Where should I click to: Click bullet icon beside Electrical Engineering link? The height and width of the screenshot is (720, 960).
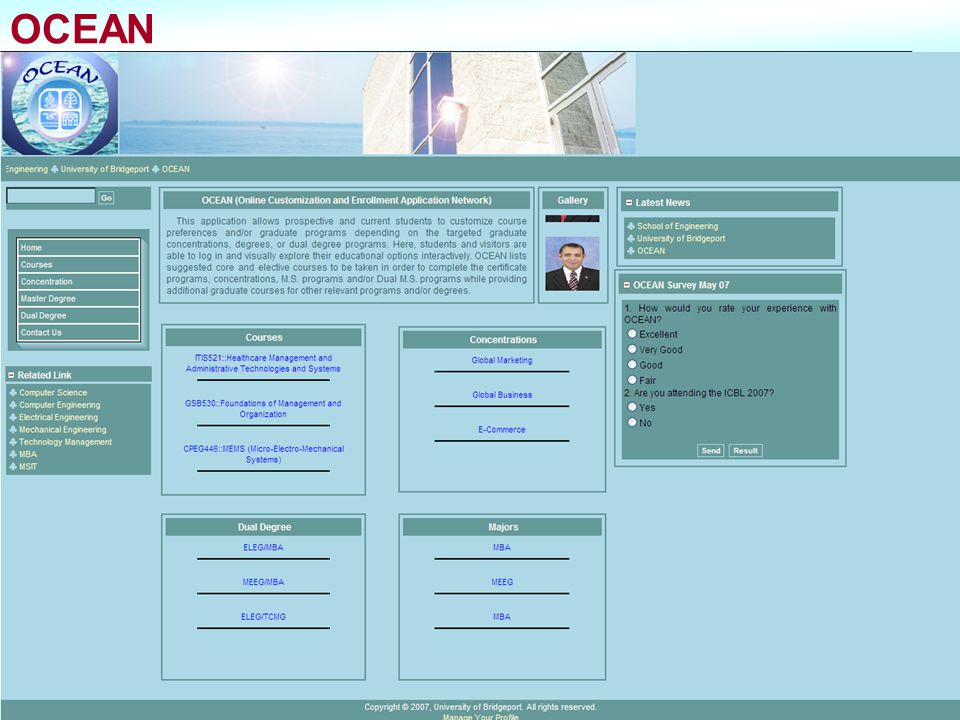[13, 417]
